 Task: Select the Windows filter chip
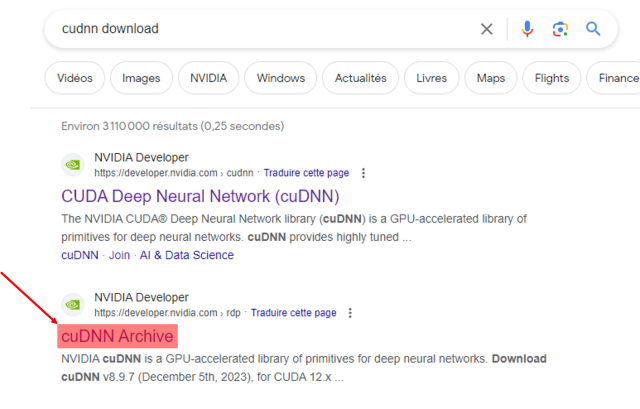281,78
